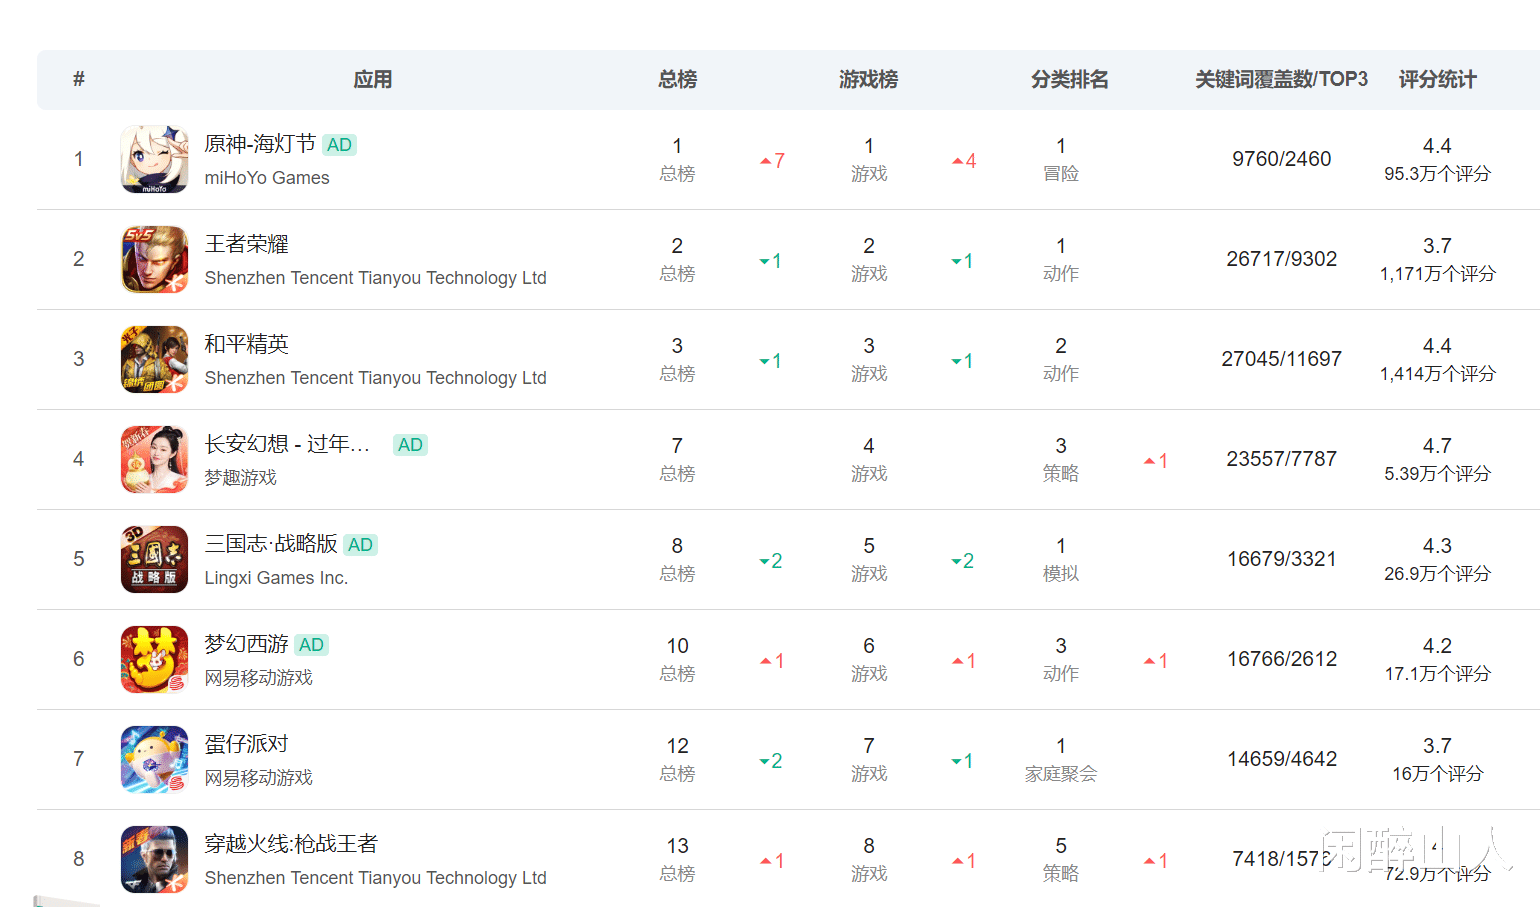Click the miHoYo Games developer name

click(x=267, y=178)
